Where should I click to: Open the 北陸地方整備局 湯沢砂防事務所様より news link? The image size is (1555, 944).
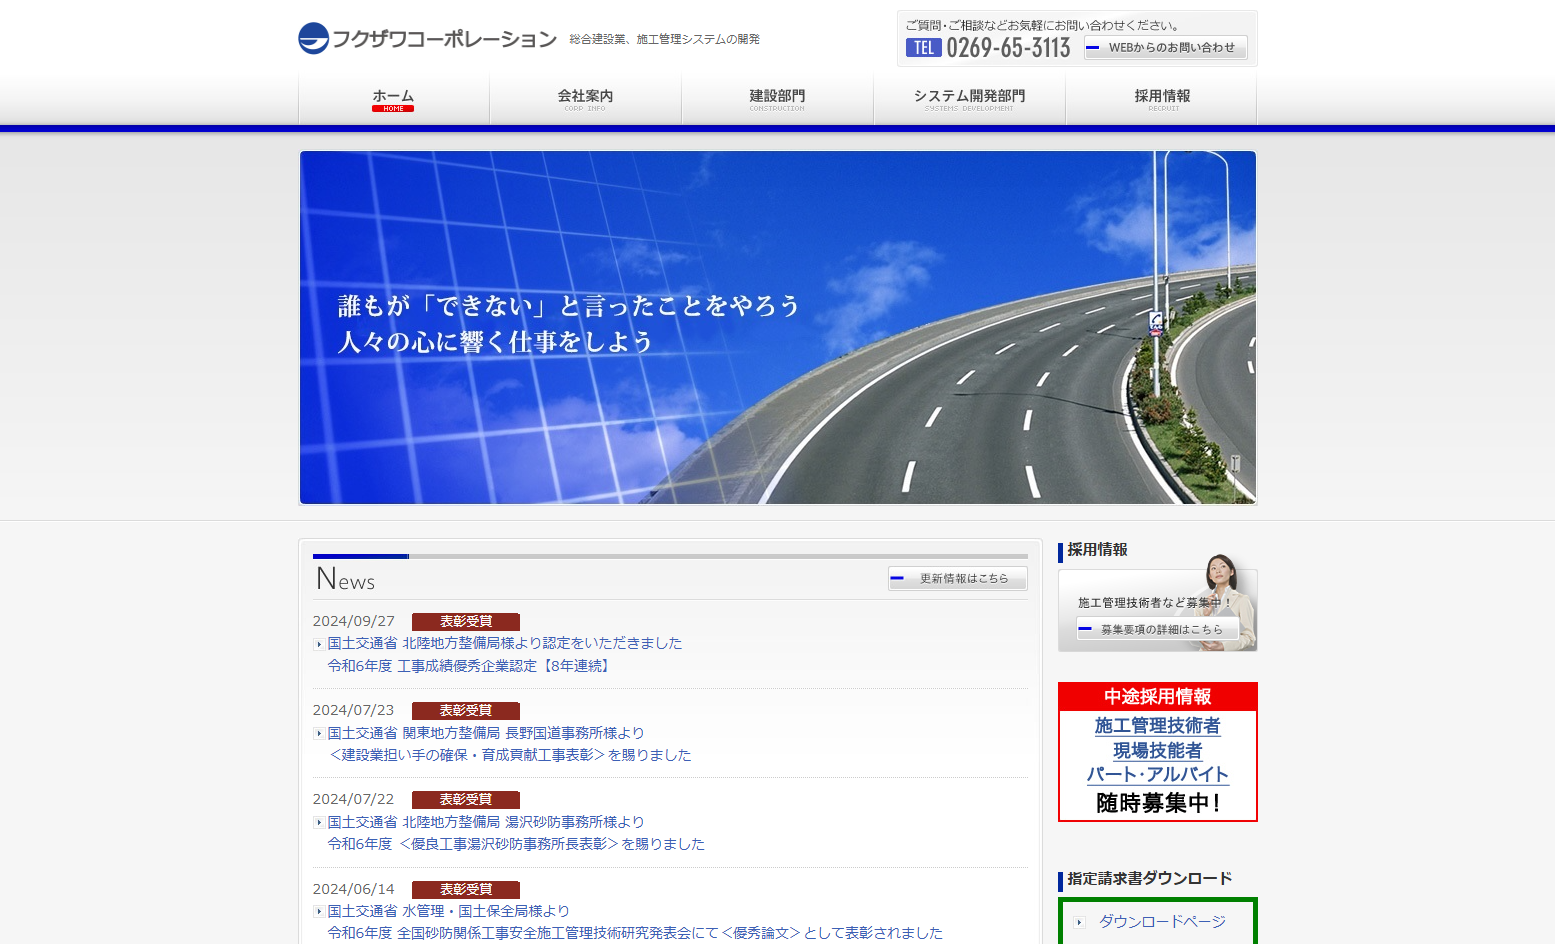coord(486,822)
